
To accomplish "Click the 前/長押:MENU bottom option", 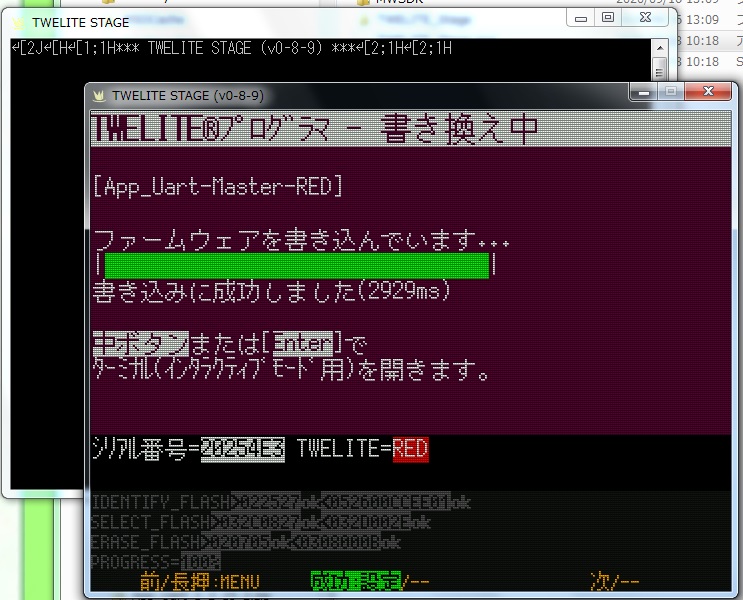I will click(x=200, y=582).
